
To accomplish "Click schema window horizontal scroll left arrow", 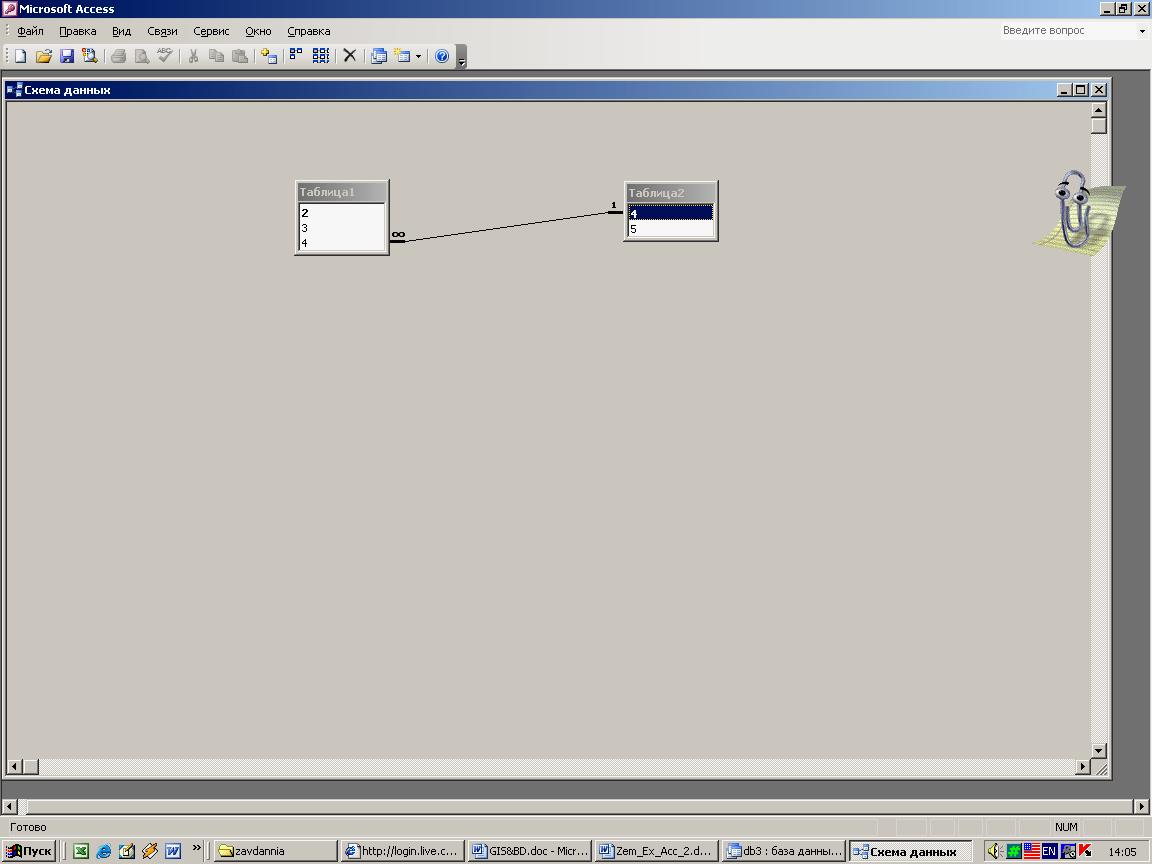I will pyautogui.click(x=14, y=766).
